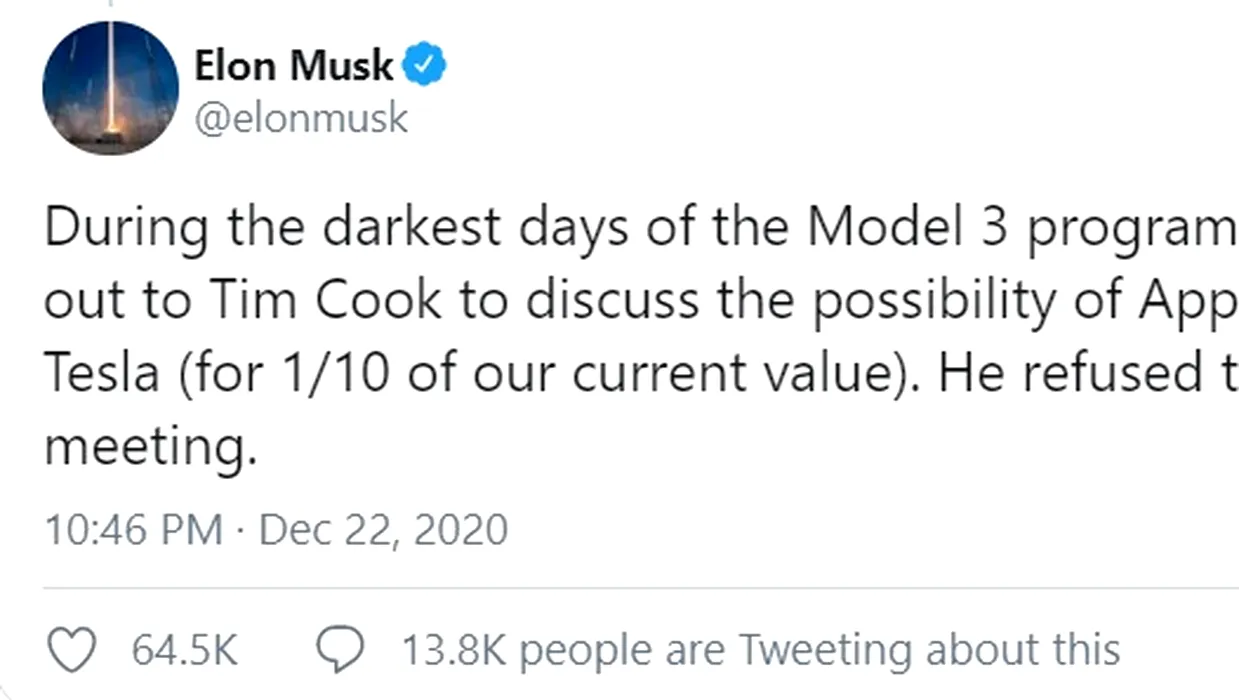Click the heart icon to like the tweet
This screenshot has width=1239, height=700.
click(x=71, y=650)
